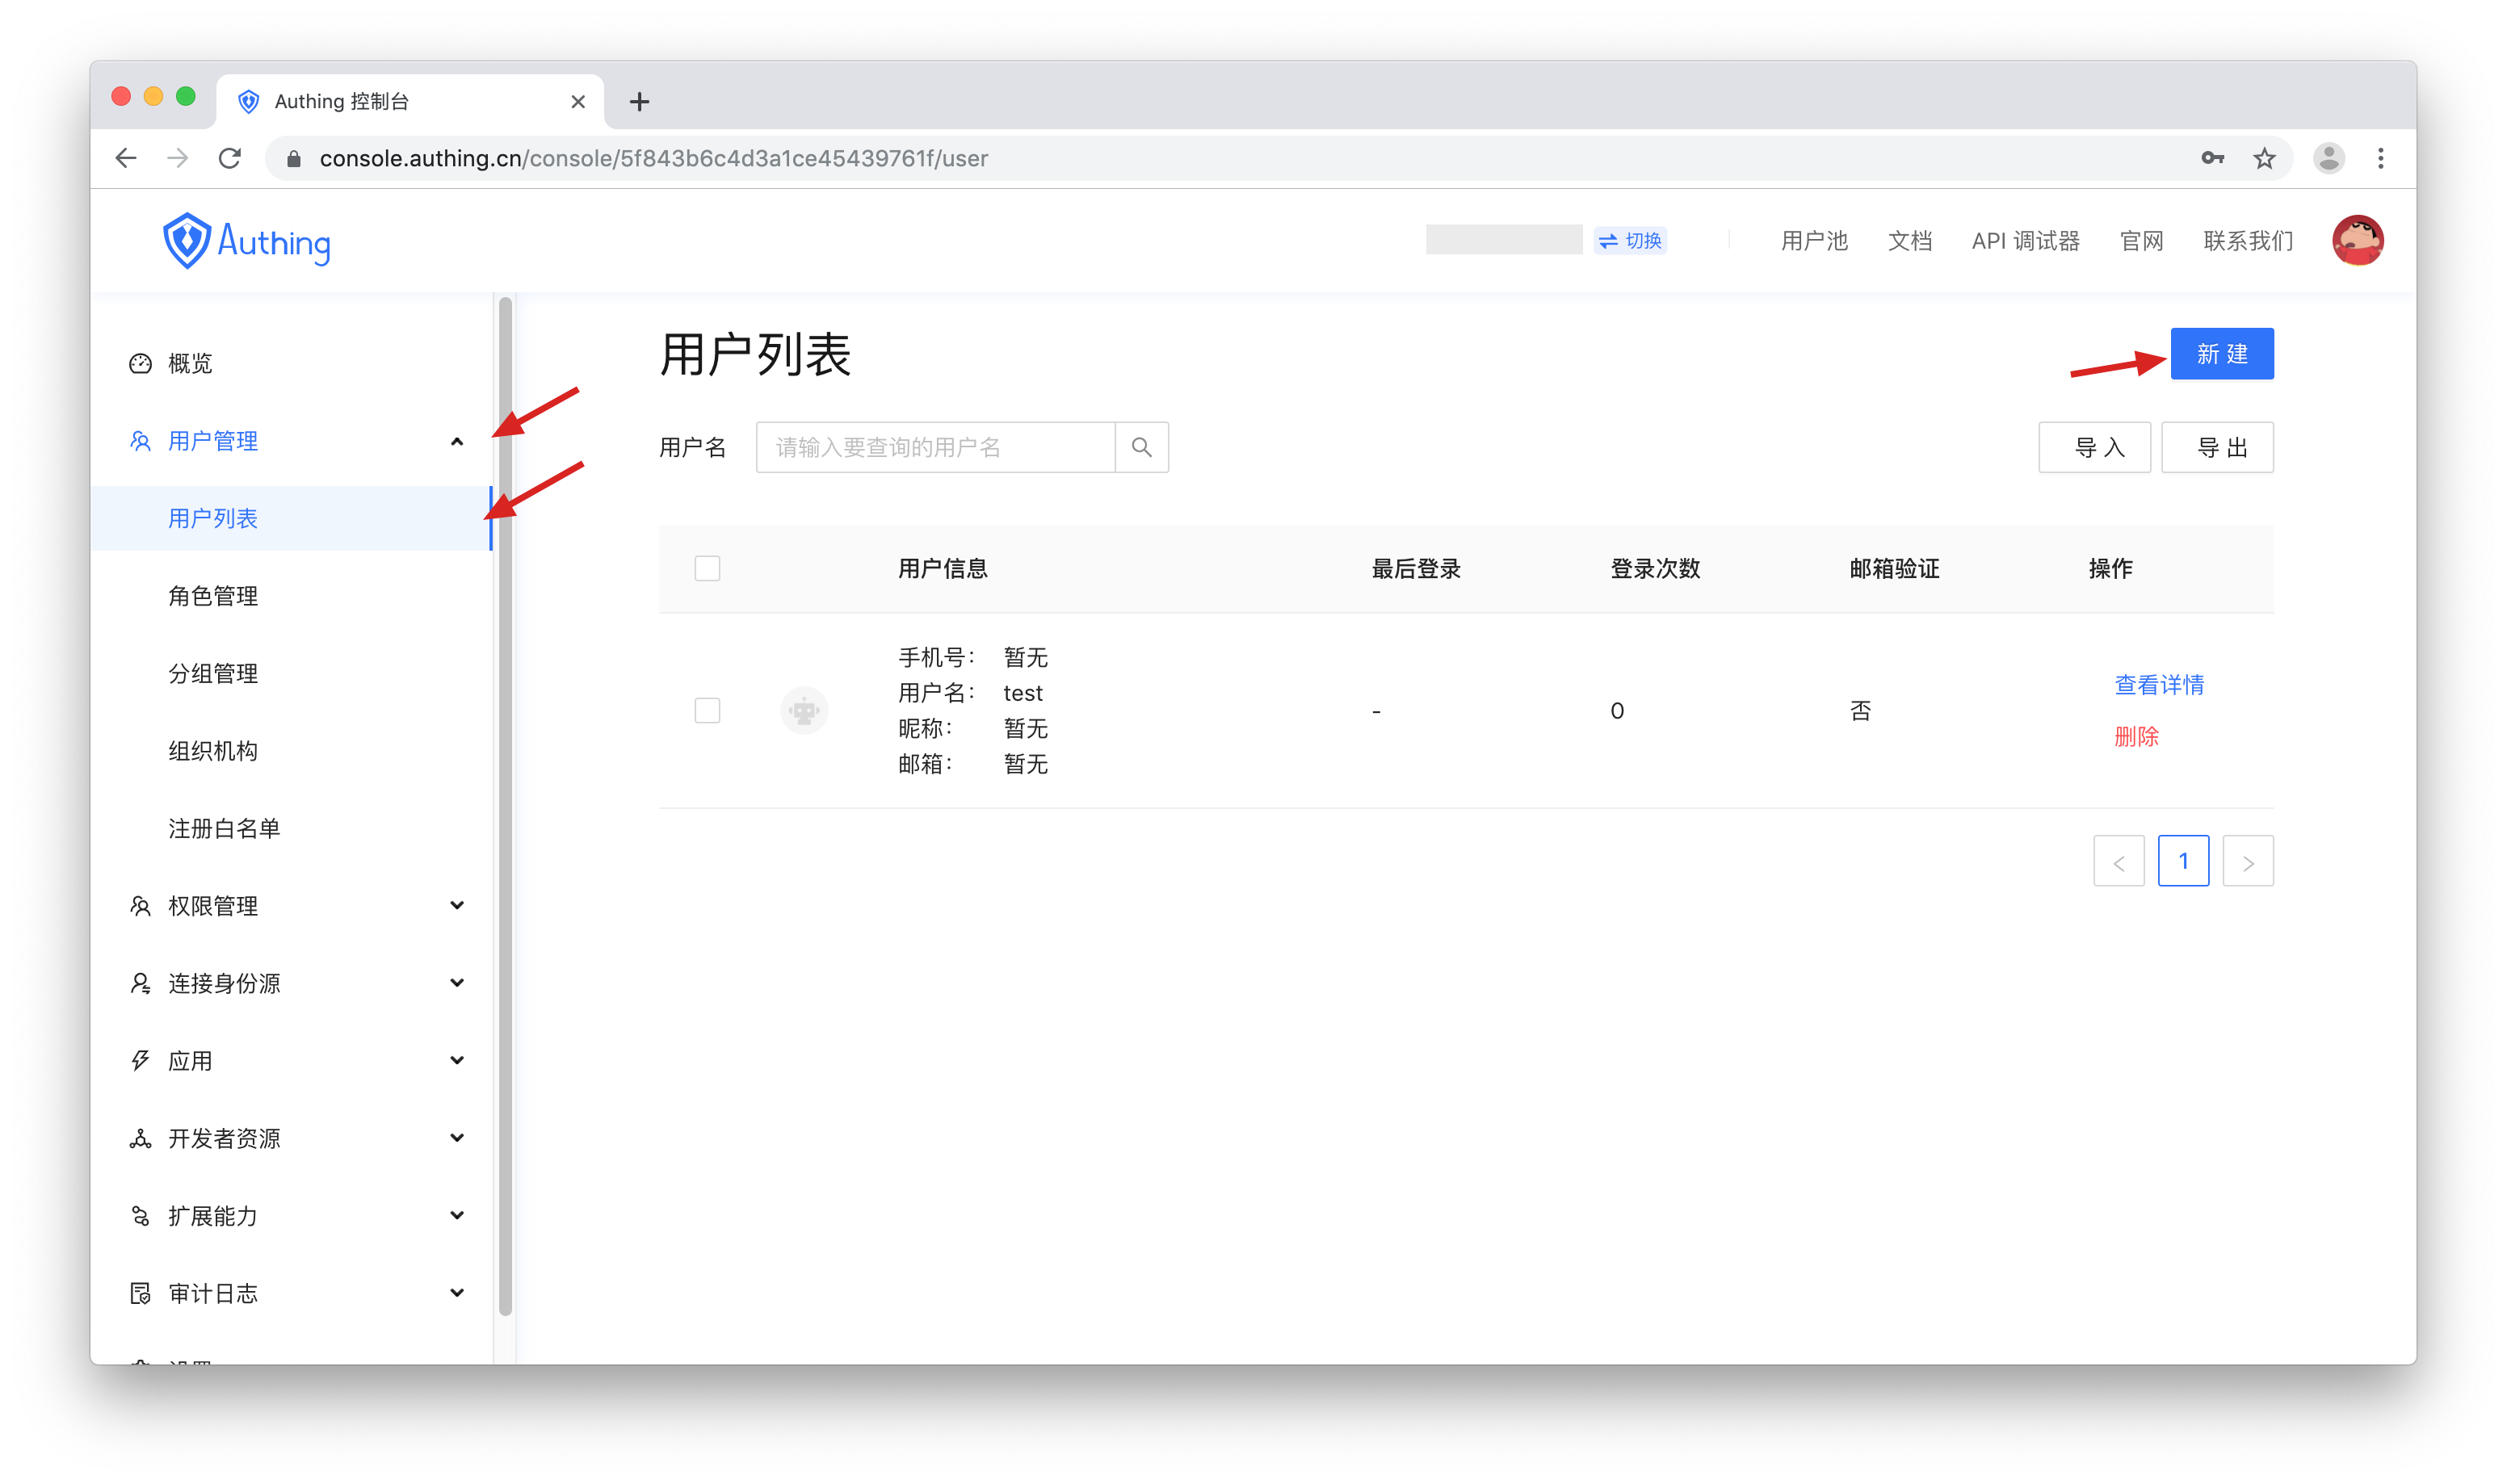Collapse the 用户管理 menu section

coord(457,441)
